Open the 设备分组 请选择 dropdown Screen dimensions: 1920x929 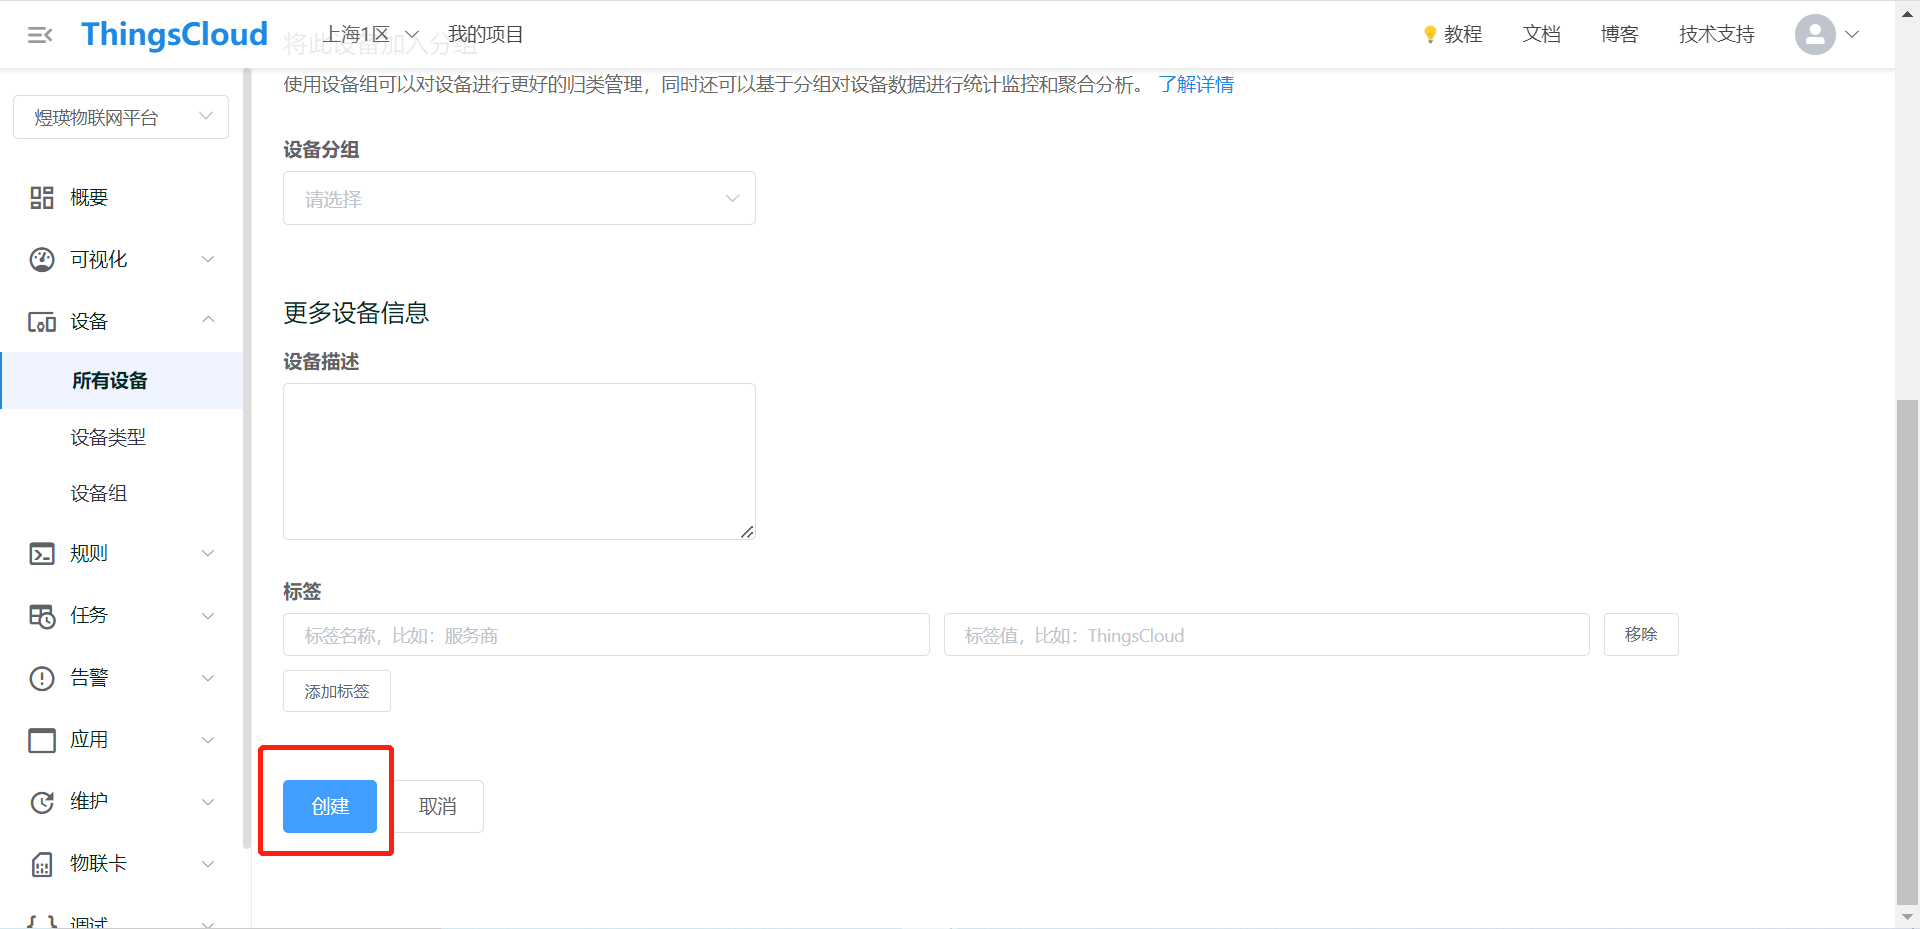pyautogui.click(x=519, y=198)
